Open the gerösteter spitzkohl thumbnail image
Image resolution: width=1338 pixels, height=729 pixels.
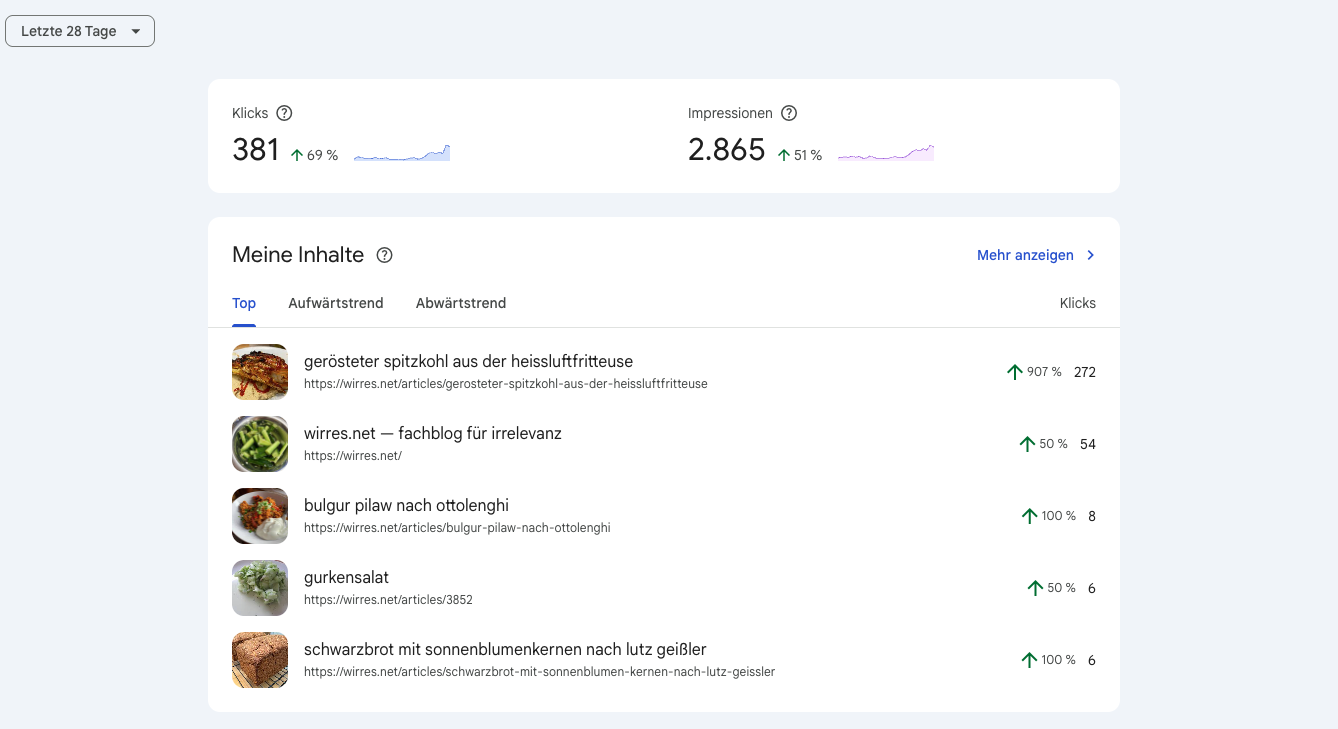[x=260, y=372]
